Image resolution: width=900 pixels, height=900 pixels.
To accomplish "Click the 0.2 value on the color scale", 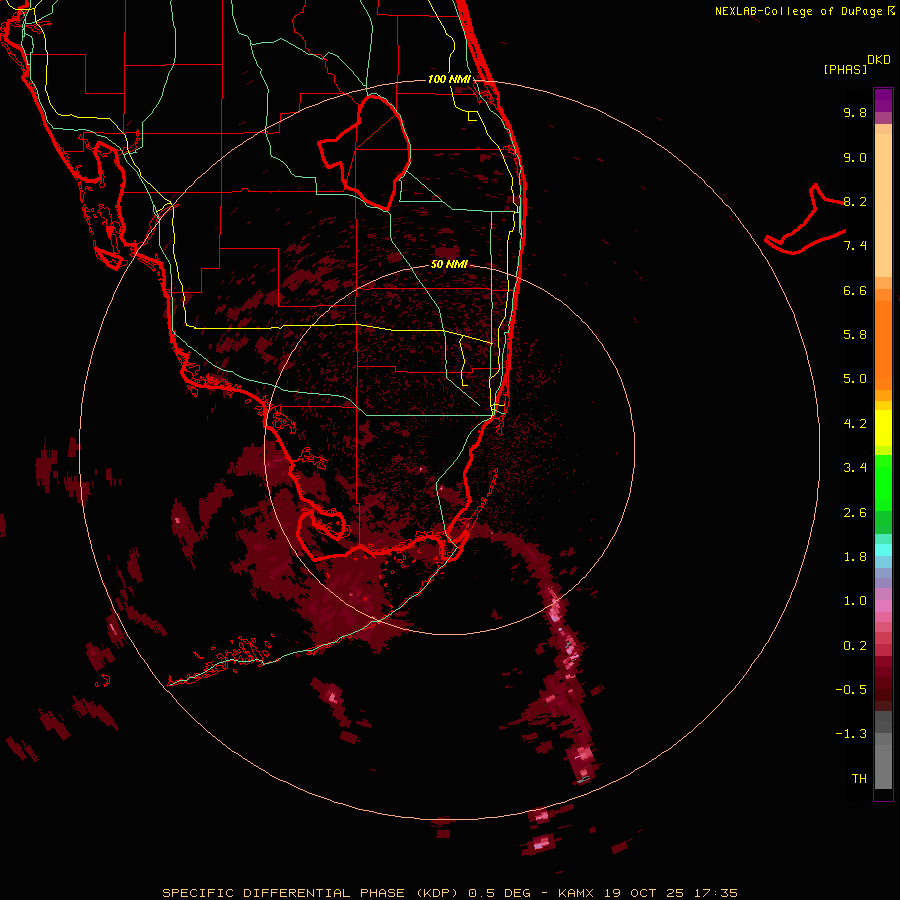I will pyautogui.click(x=855, y=646).
